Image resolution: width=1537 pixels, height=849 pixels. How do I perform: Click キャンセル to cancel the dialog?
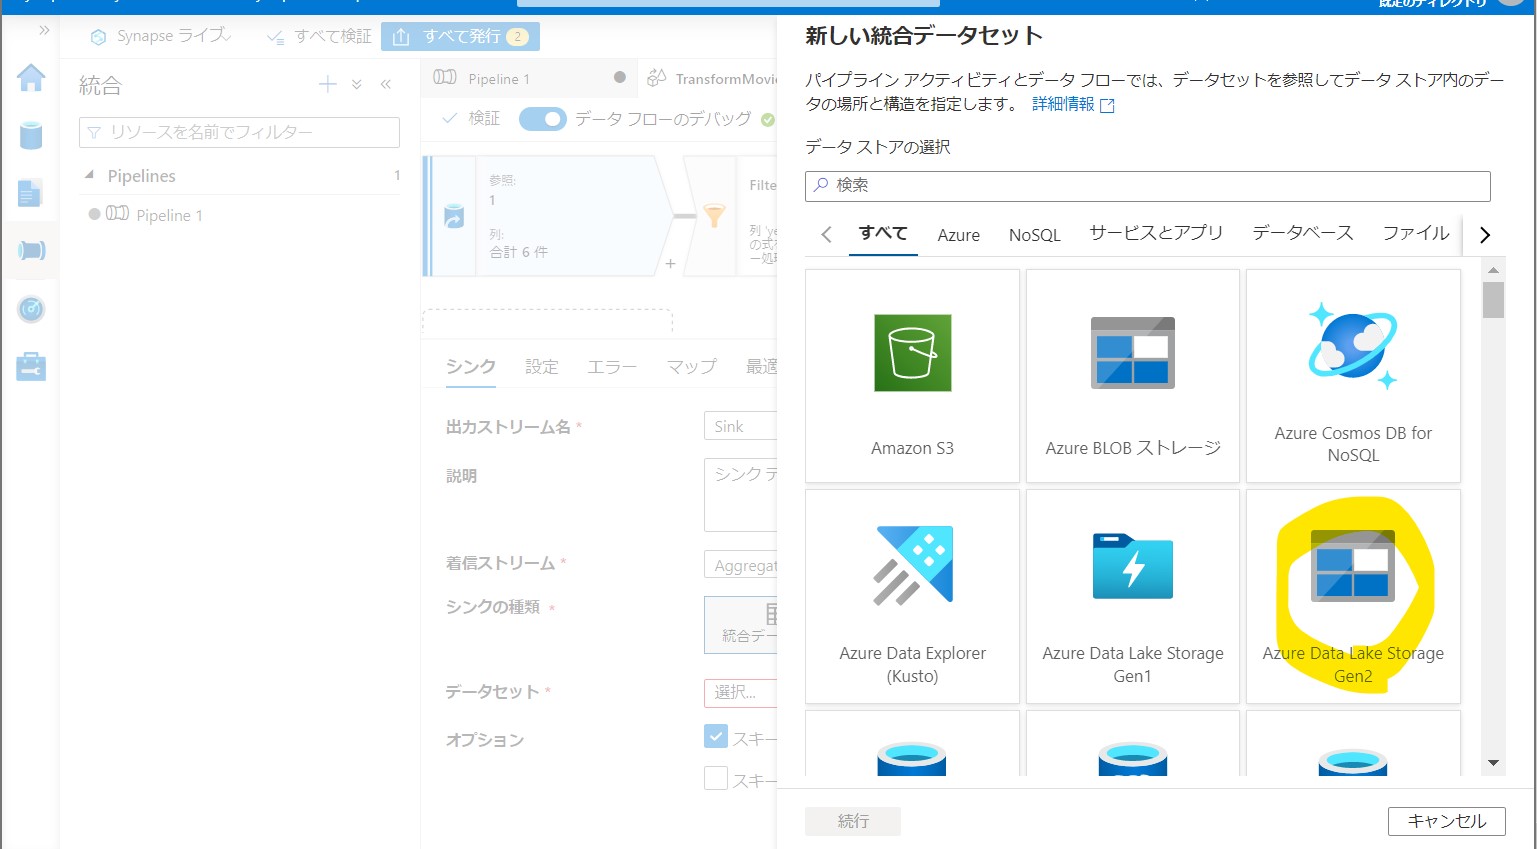click(x=1446, y=821)
